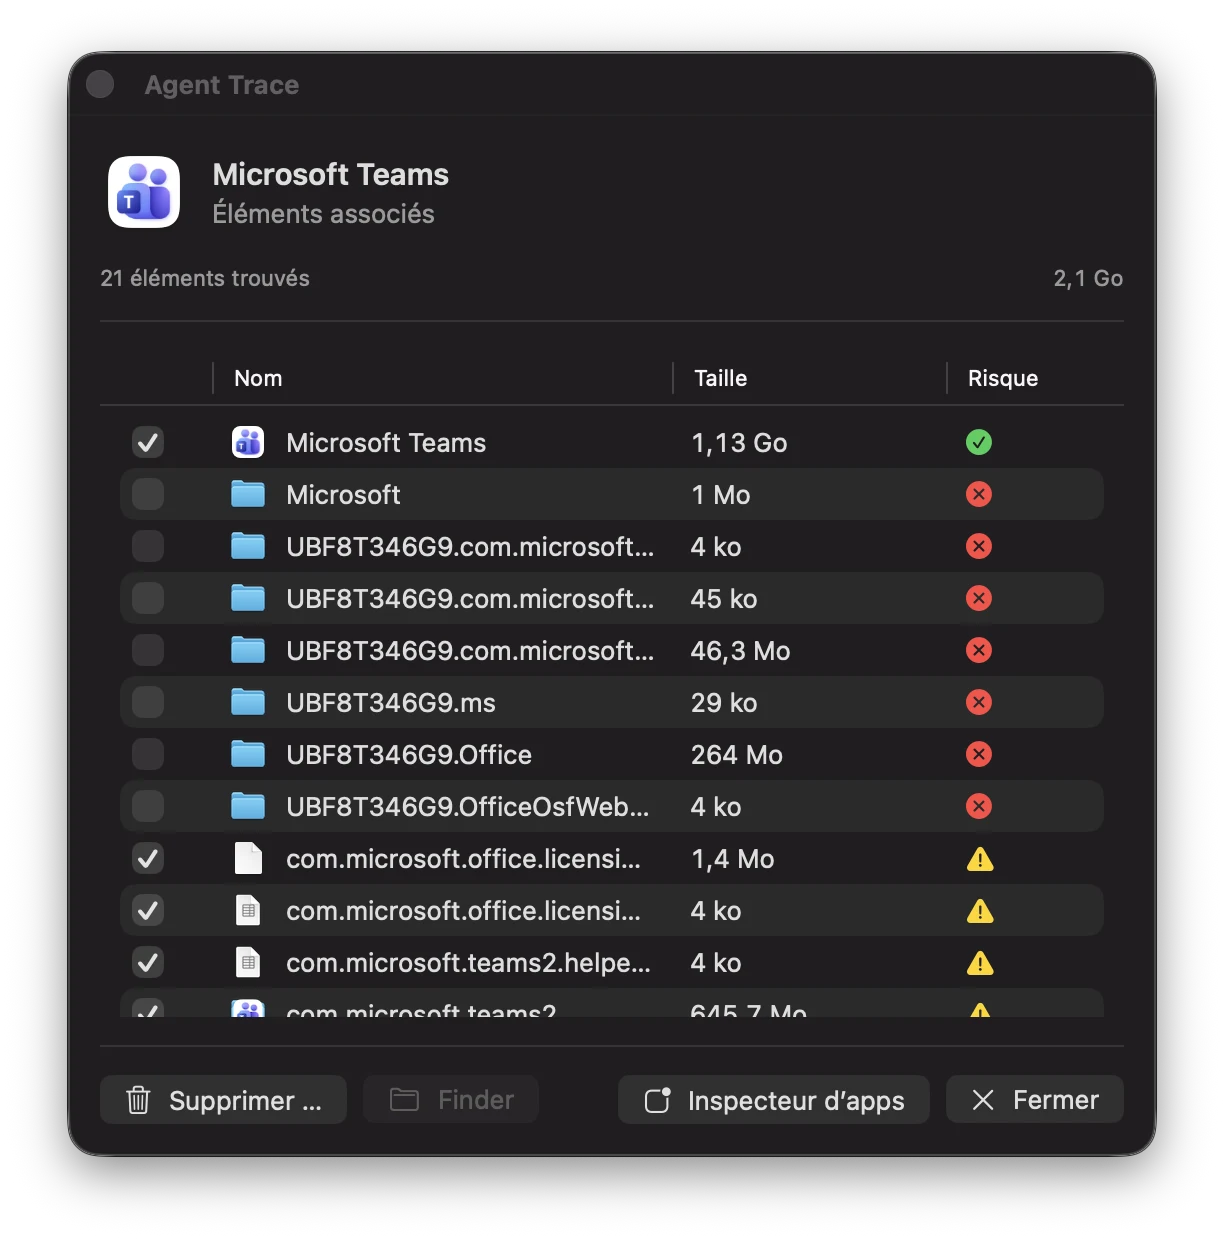Check the box for the 45 ko UBF8T346G9 folder

pyautogui.click(x=148, y=598)
